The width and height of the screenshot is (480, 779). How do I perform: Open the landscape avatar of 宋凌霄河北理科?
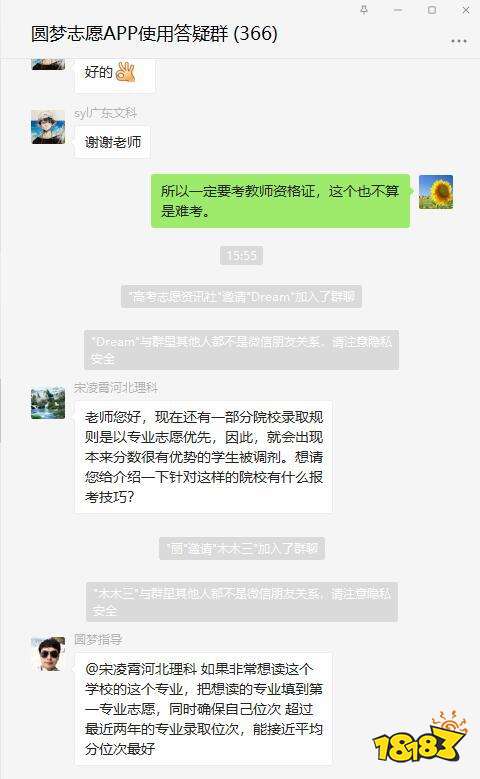coord(48,402)
